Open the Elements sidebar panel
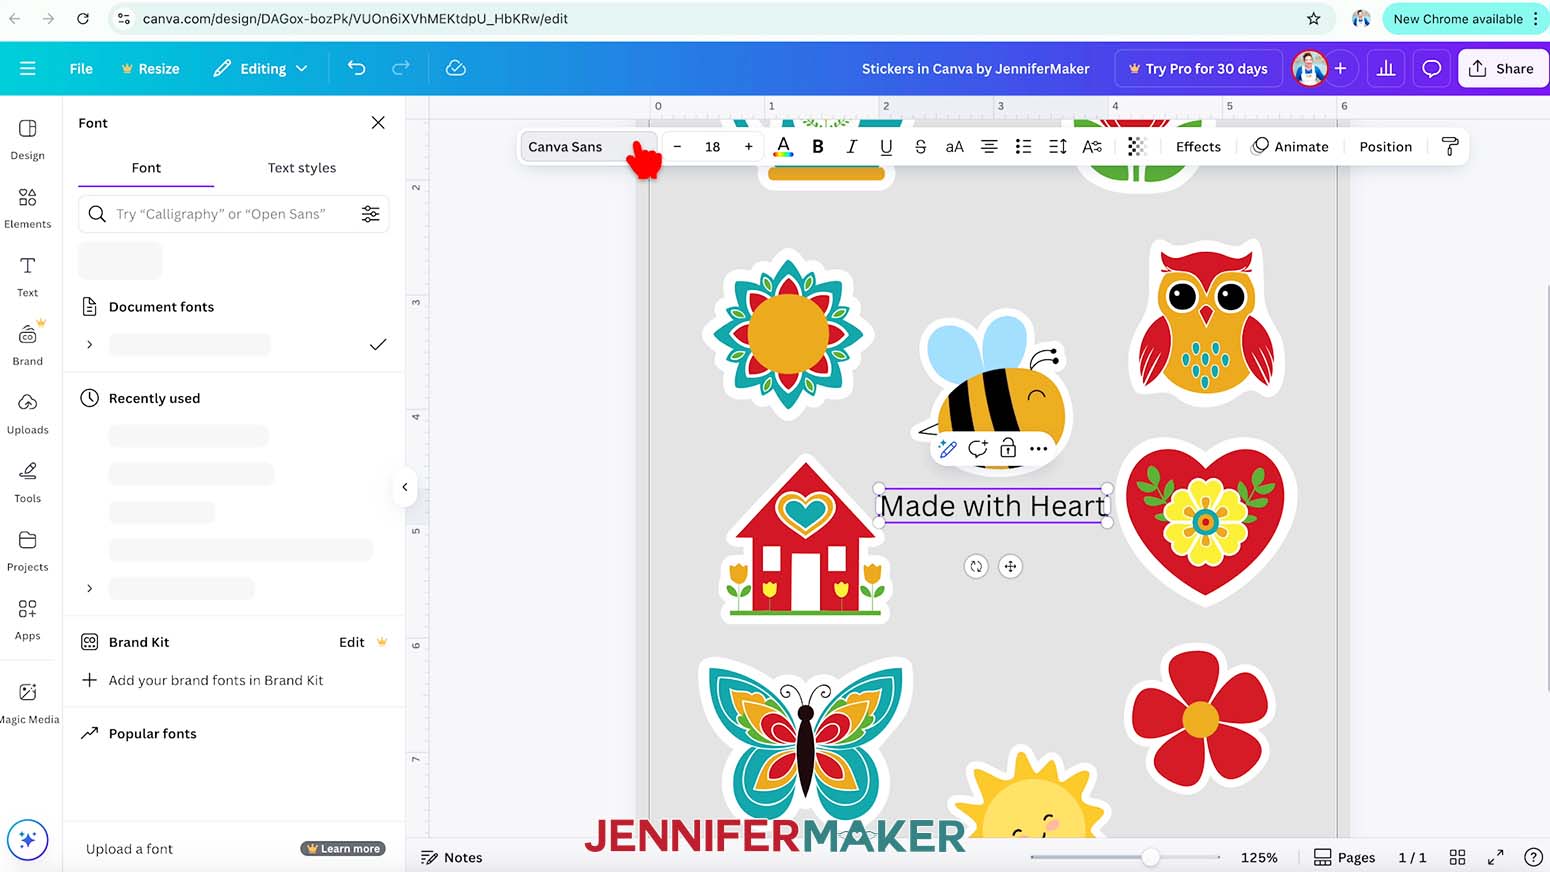1550x872 pixels. (27, 208)
